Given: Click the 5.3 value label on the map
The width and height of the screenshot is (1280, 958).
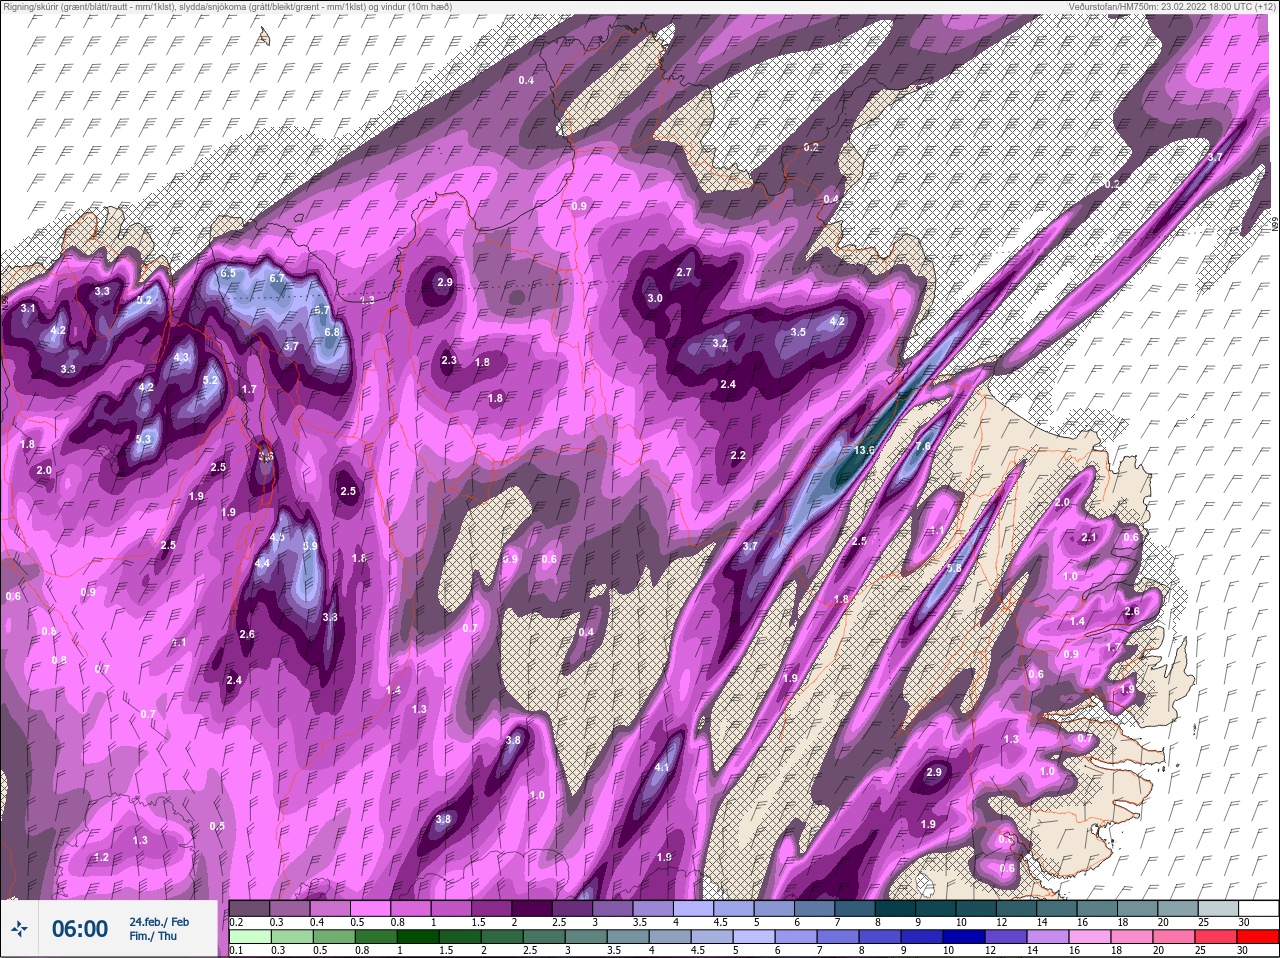Looking at the screenshot, I should pyautogui.click(x=143, y=438).
